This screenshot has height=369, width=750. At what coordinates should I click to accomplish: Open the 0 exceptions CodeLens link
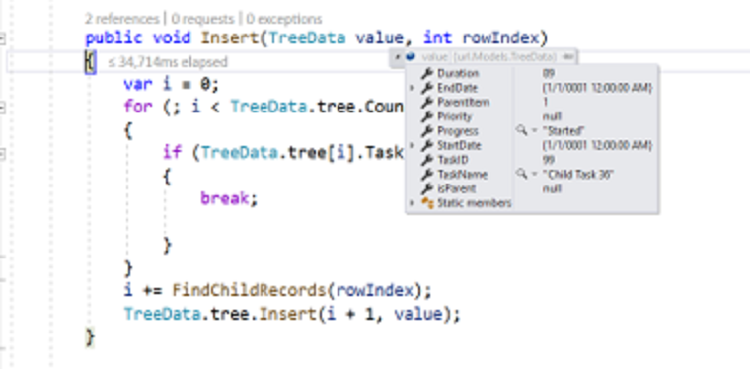(284, 19)
